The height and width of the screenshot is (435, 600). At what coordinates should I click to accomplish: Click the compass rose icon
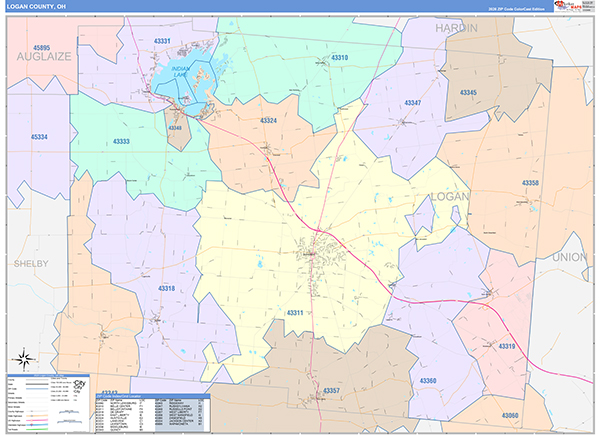[x=24, y=359]
